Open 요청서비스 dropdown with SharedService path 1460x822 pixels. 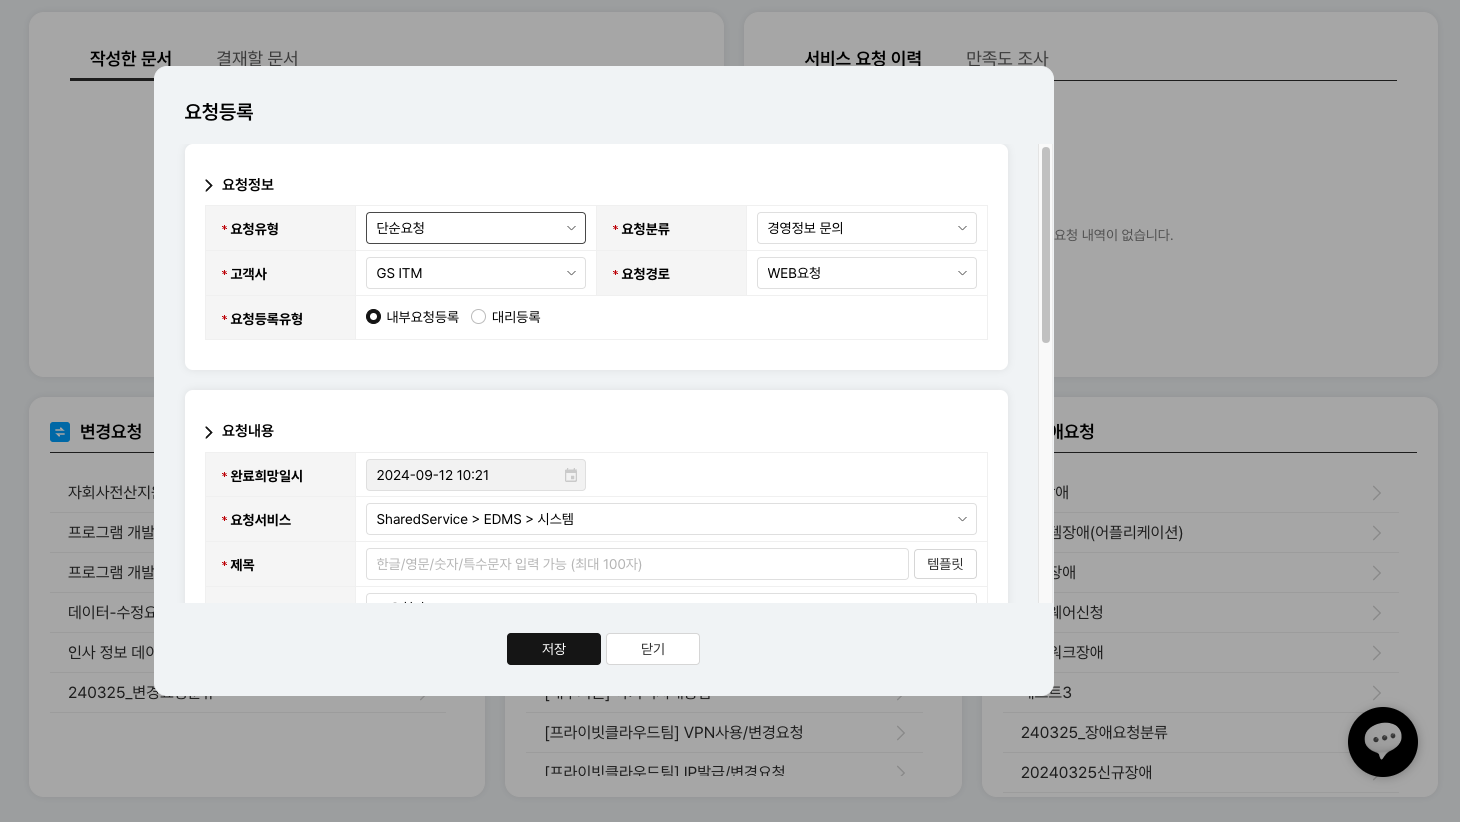coord(670,519)
